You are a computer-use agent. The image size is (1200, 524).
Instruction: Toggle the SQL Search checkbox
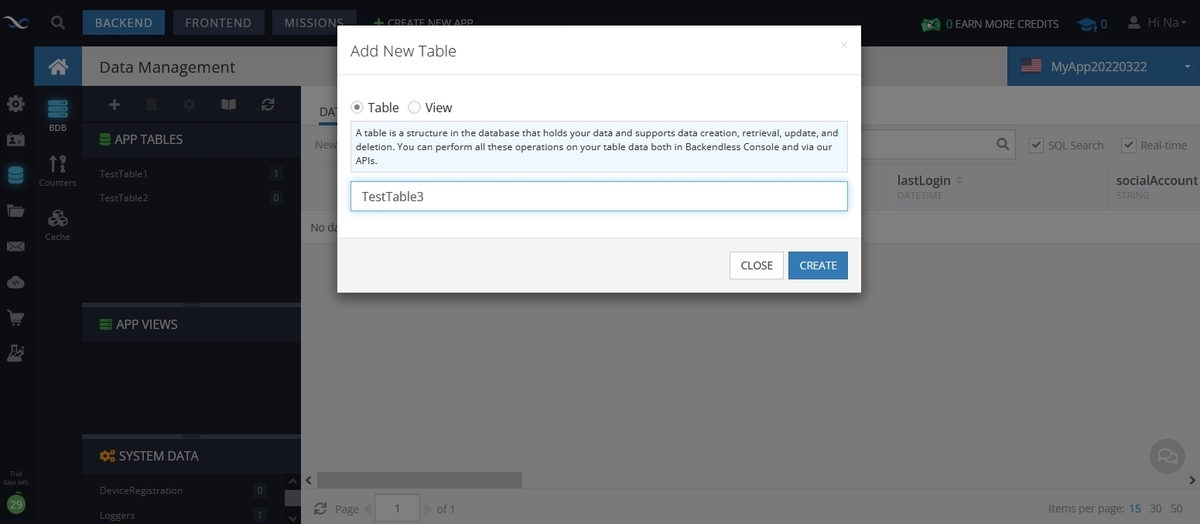tap(1036, 145)
